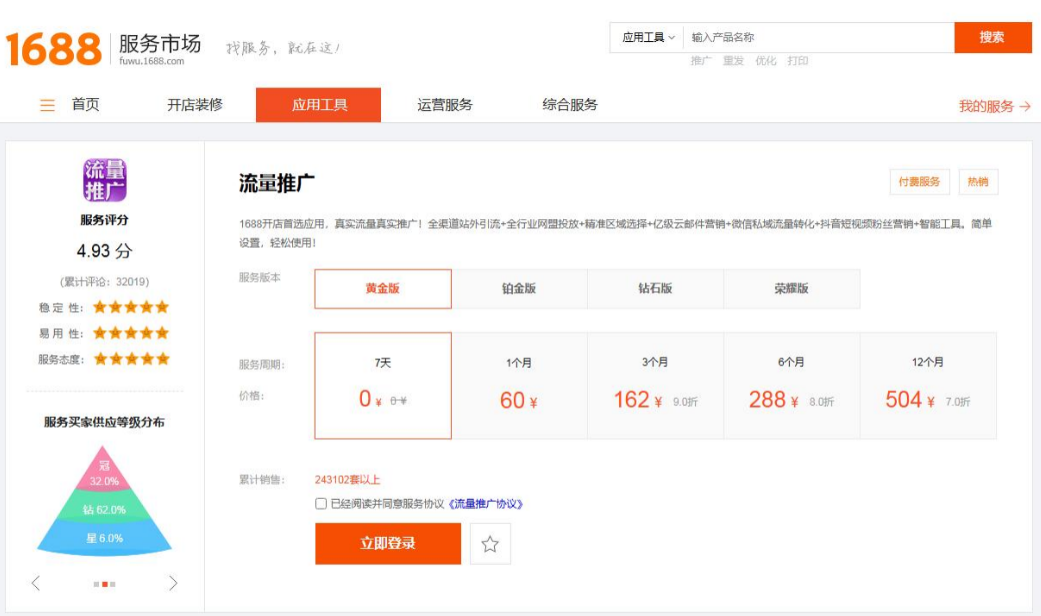Choose the 7天 free trial period
This screenshot has height=616, width=1041.
(x=383, y=386)
